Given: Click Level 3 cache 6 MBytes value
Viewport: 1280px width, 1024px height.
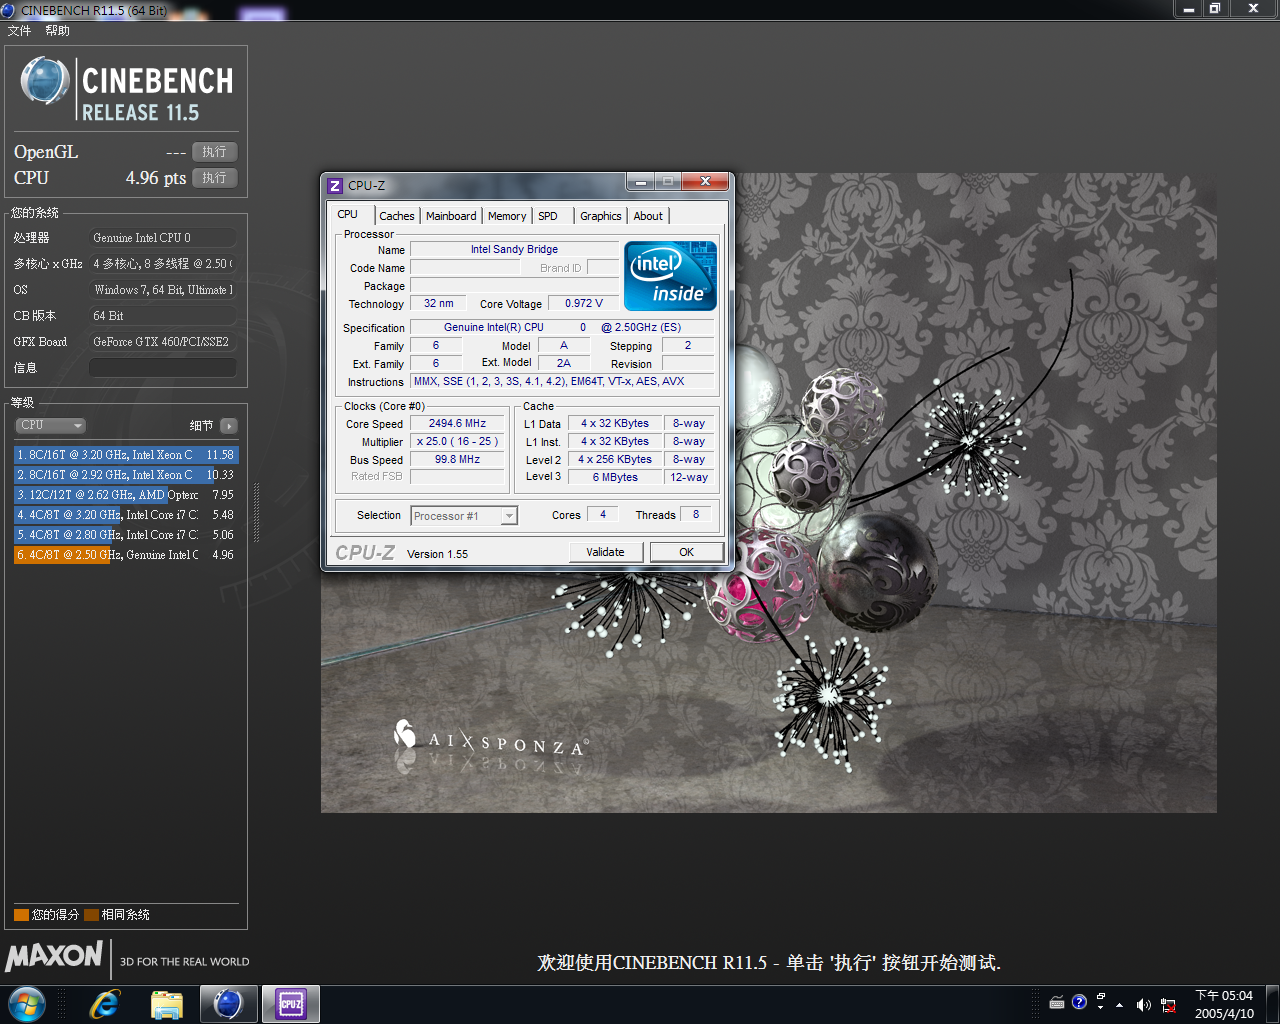Looking at the screenshot, I should coord(615,478).
